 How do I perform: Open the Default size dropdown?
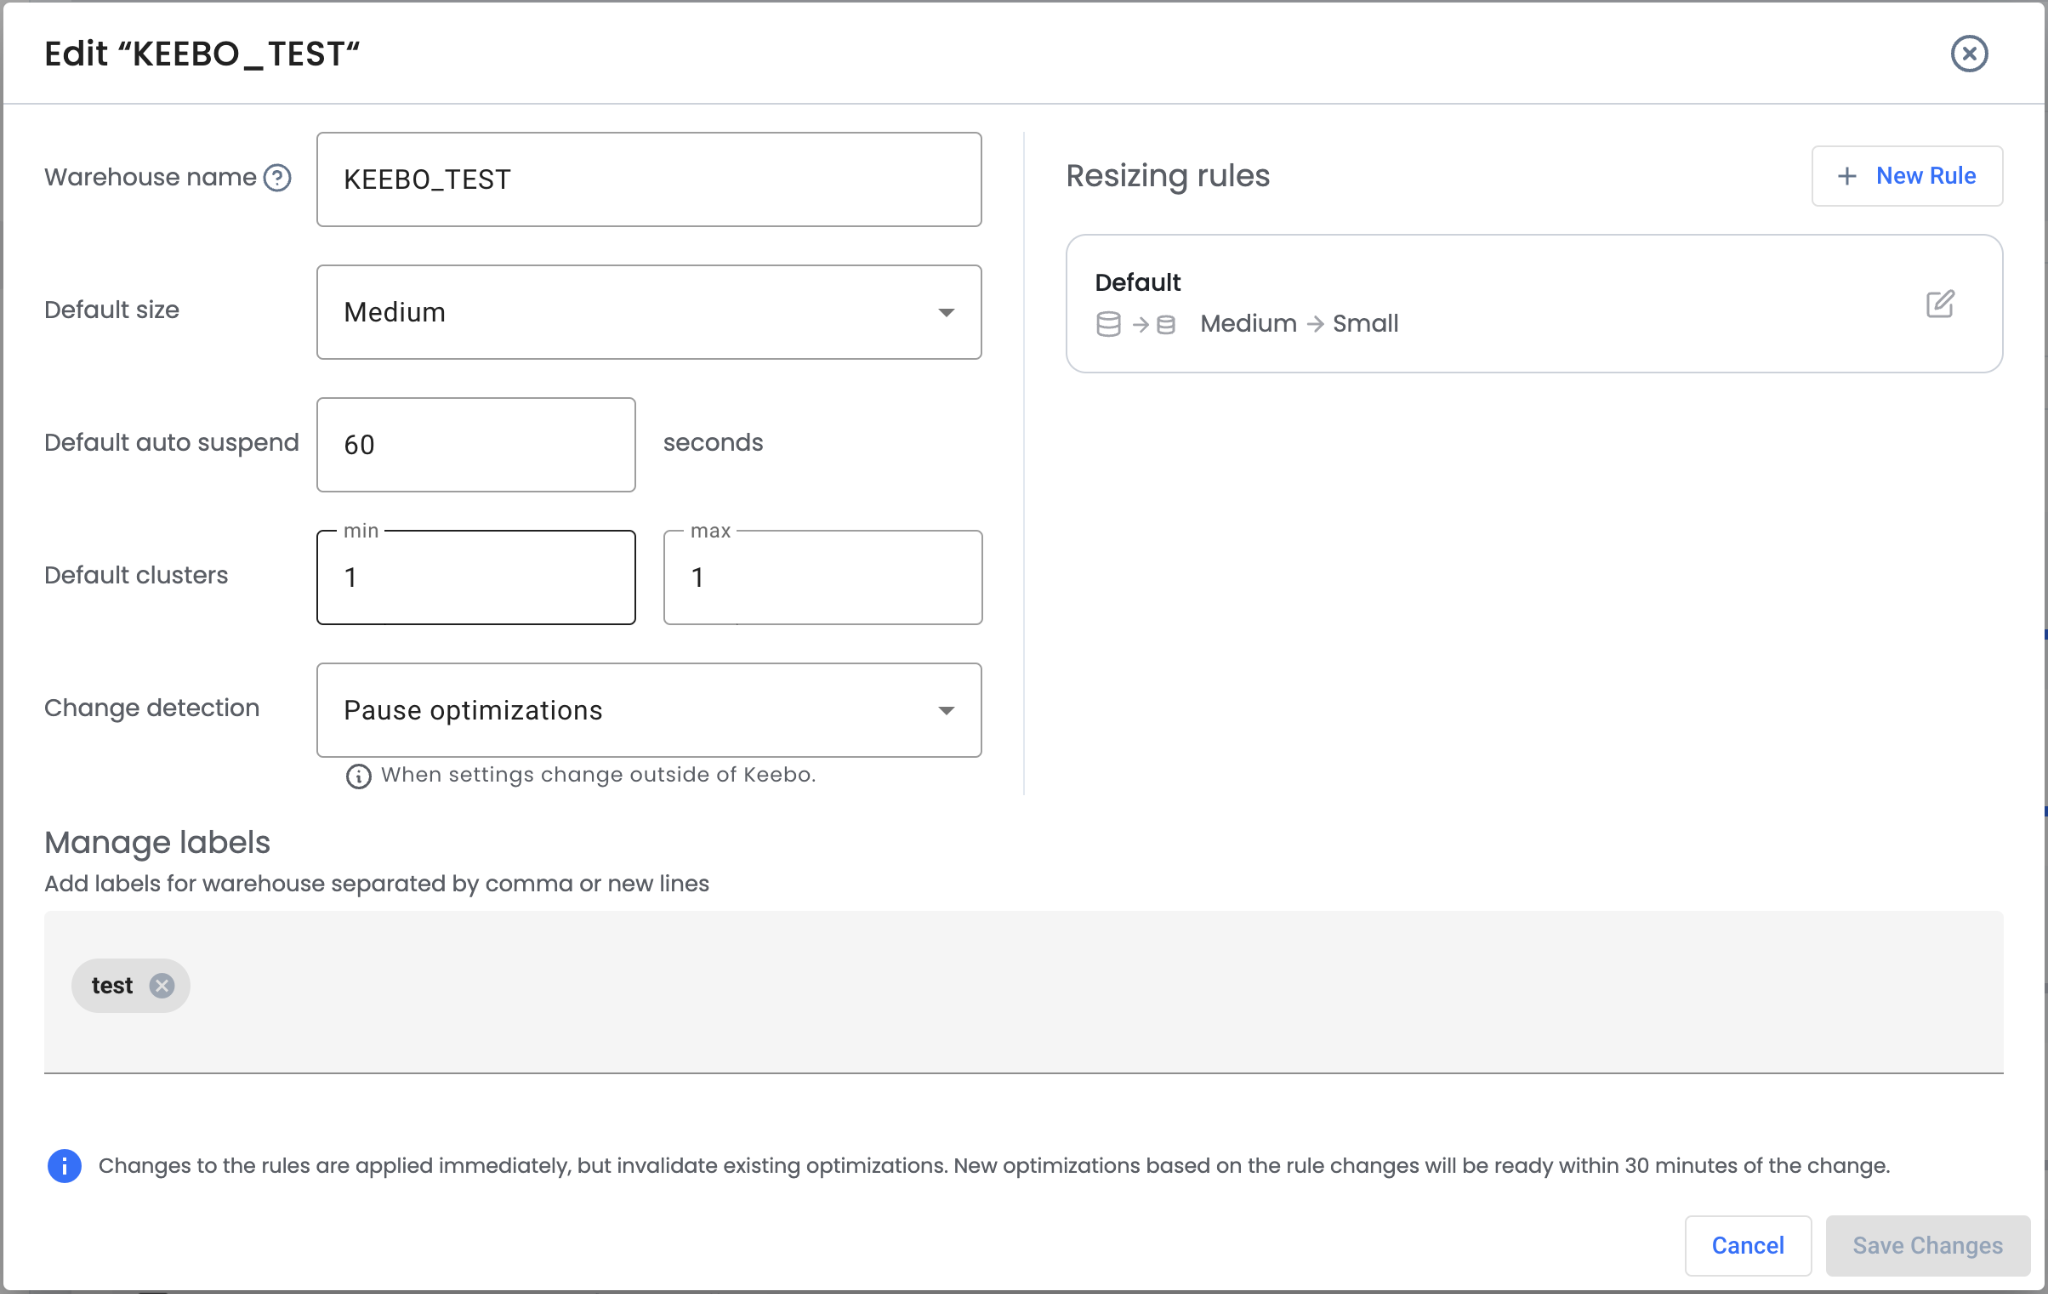pos(648,312)
